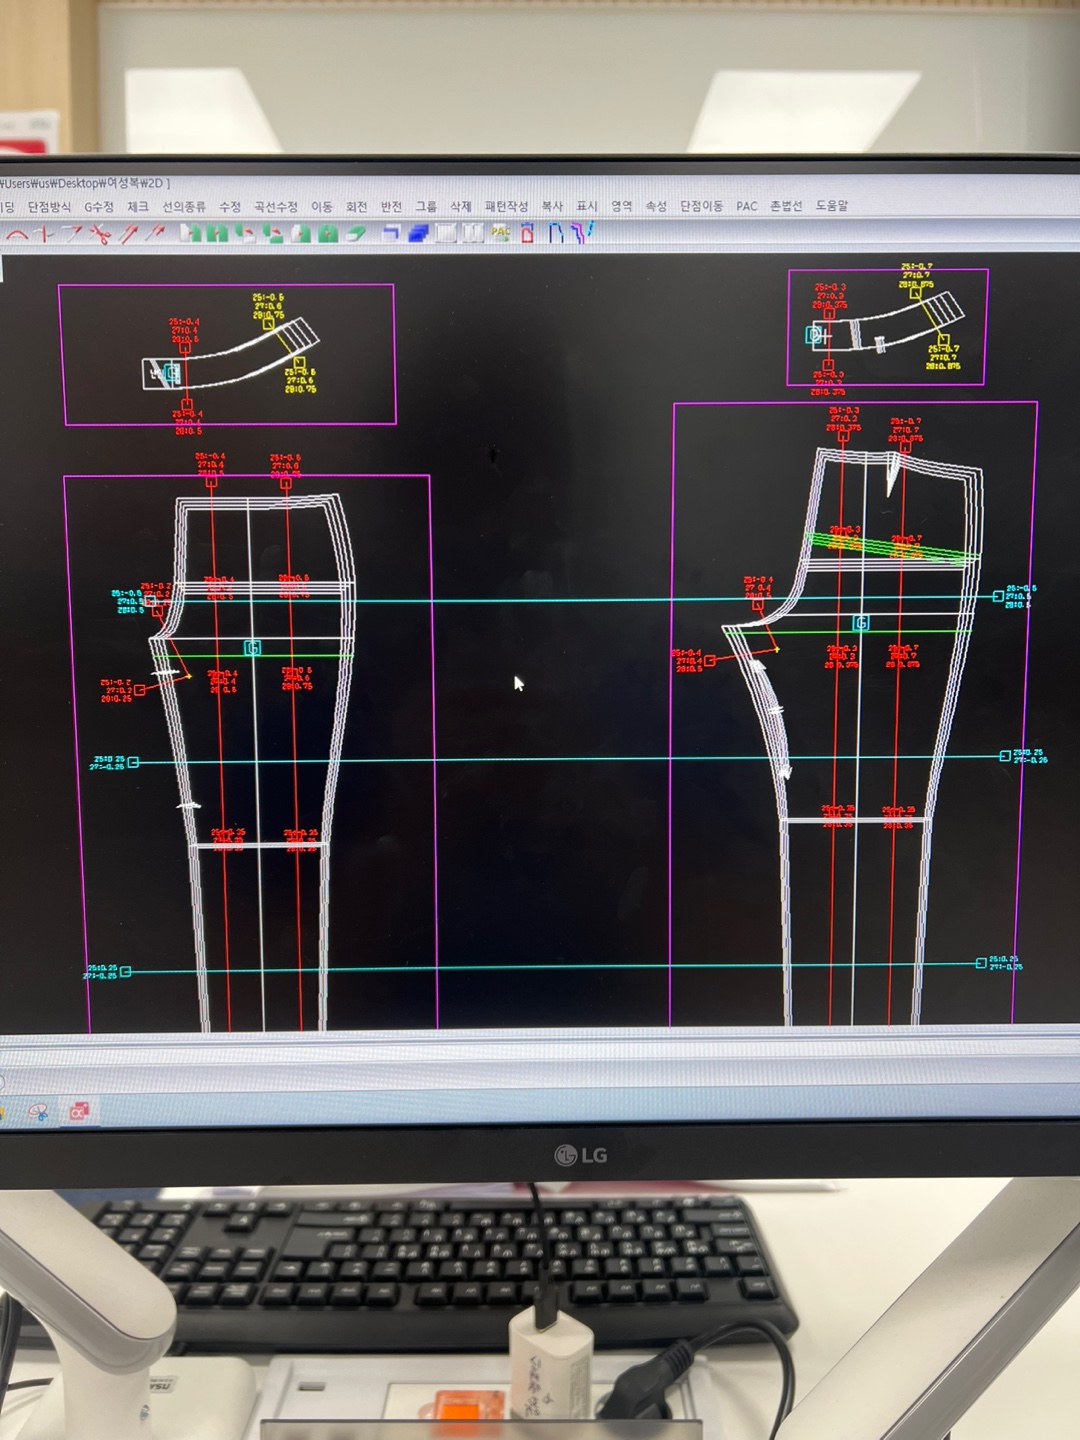Click cyan G marker on left pant pattern
This screenshot has width=1080, height=1440.
click(x=253, y=648)
